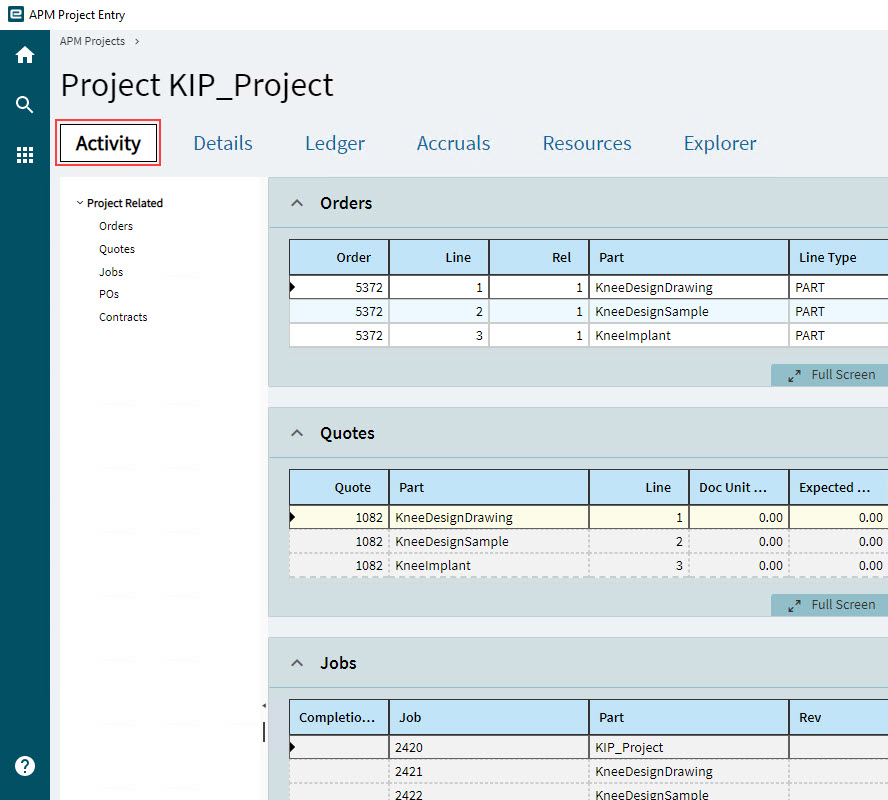Screen dimensions: 888x800
Task: Navigate to APM Projects breadcrumb
Action: (92, 41)
